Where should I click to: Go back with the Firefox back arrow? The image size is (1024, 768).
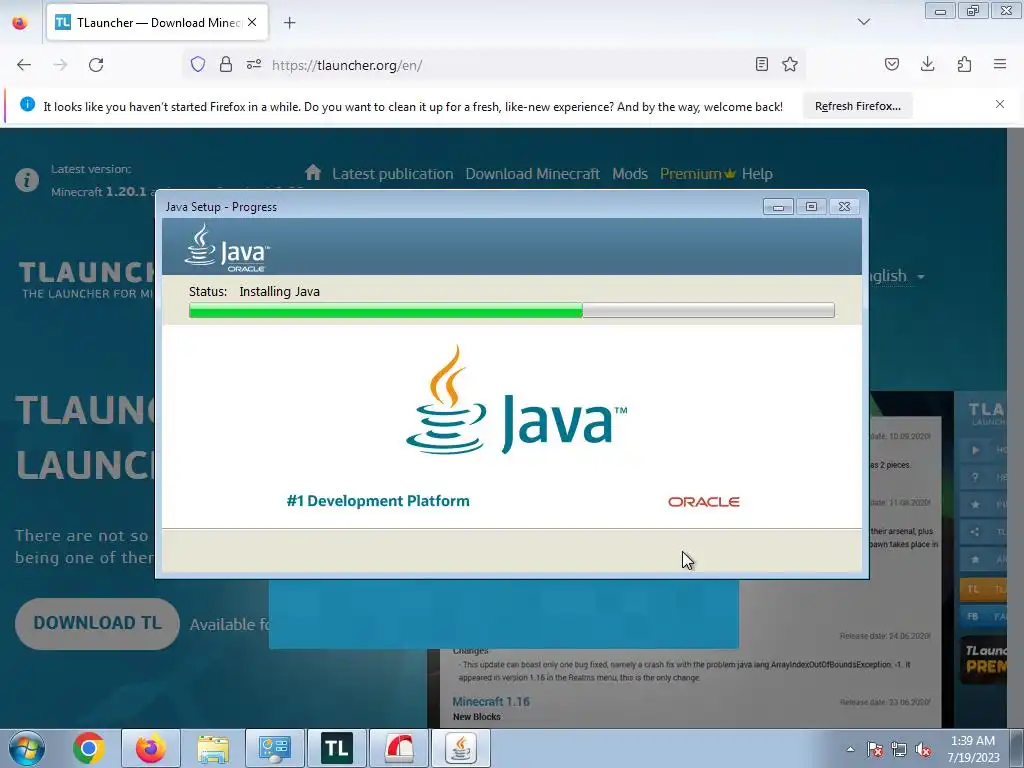tap(24, 65)
